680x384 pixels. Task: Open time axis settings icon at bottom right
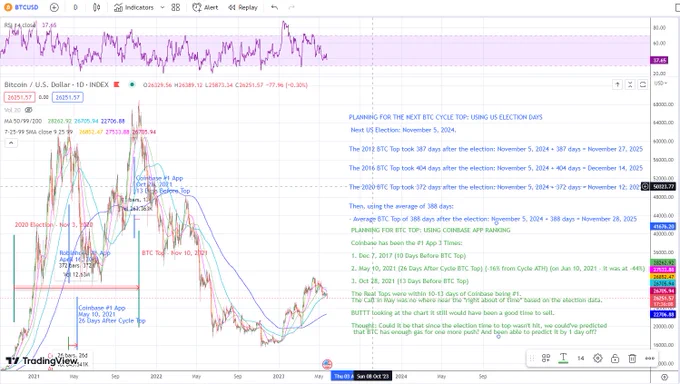click(x=664, y=377)
